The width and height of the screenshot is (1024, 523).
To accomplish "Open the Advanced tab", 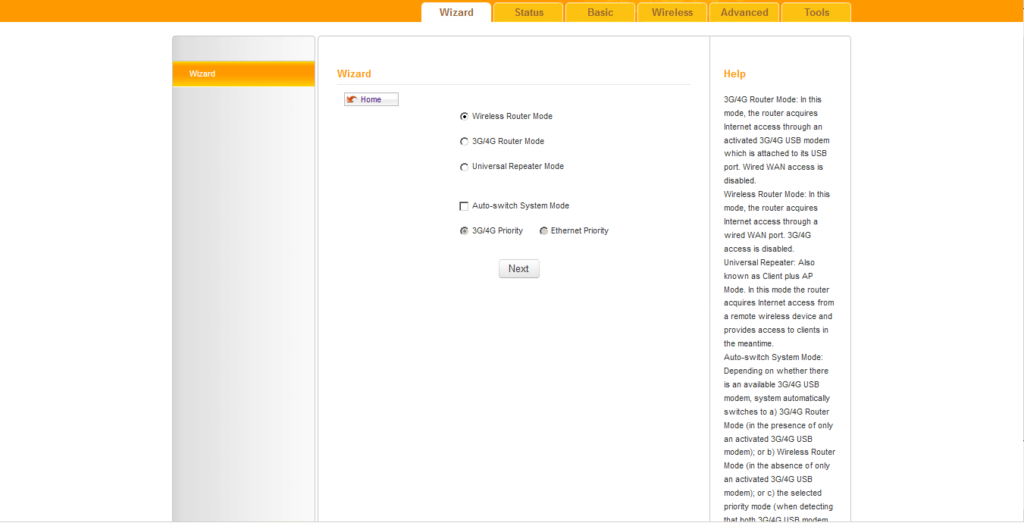I will pos(744,12).
